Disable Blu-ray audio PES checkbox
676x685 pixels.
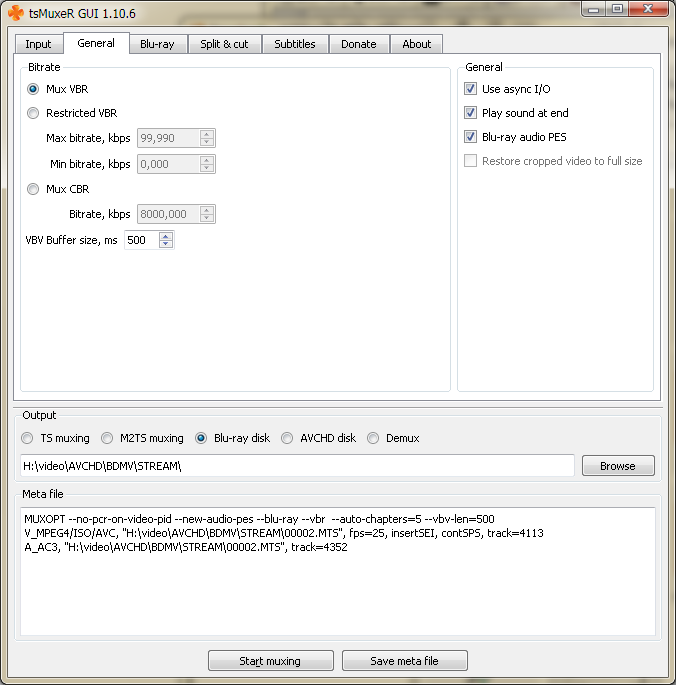pyautogui.click(x=470, y=137)
